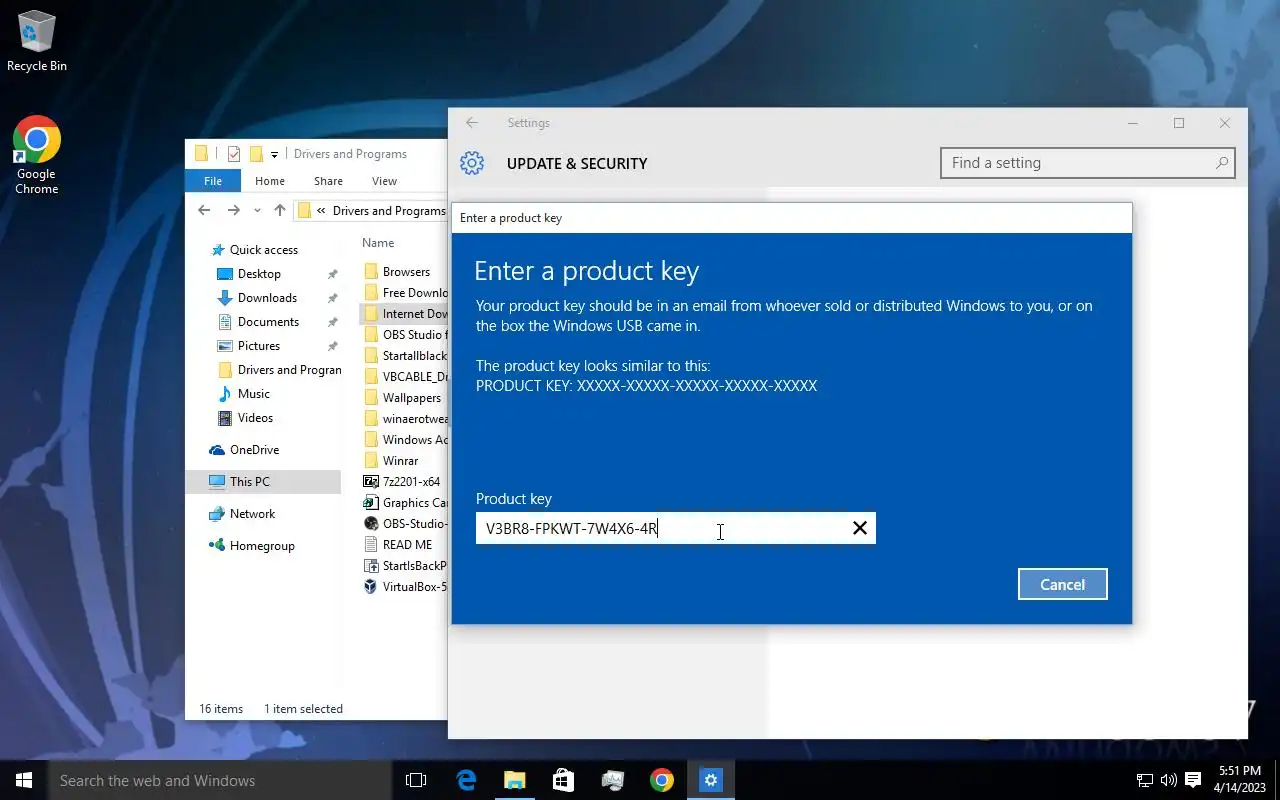Go up one folder level in Explorer

tap(280, 210)
